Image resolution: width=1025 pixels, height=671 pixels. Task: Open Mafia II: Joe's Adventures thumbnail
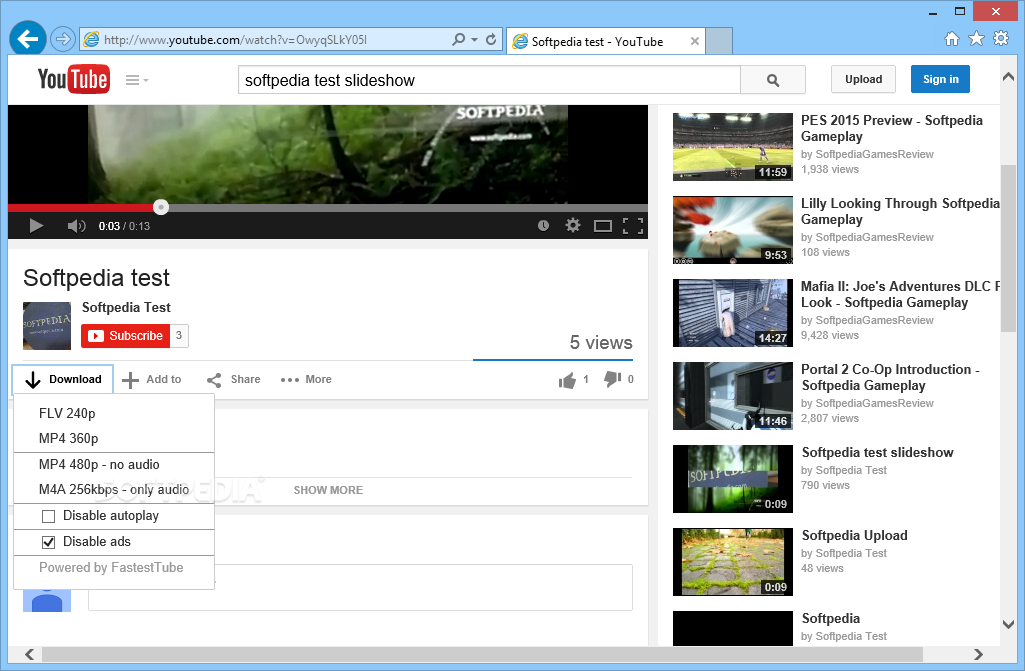click(x=733, y=313)
